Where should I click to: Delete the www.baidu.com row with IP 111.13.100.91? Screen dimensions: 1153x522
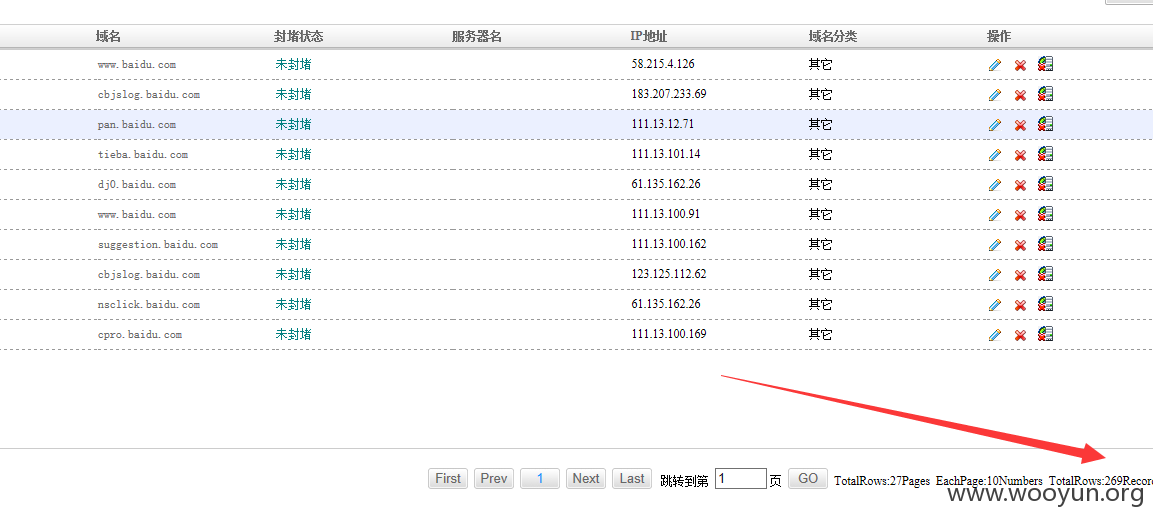(x=1020, y=215)
